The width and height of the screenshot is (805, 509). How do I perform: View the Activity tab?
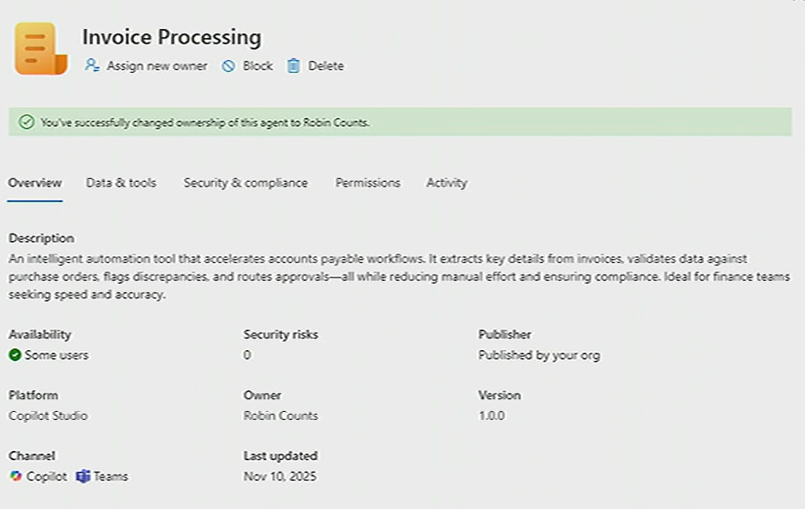pos(446,183)
